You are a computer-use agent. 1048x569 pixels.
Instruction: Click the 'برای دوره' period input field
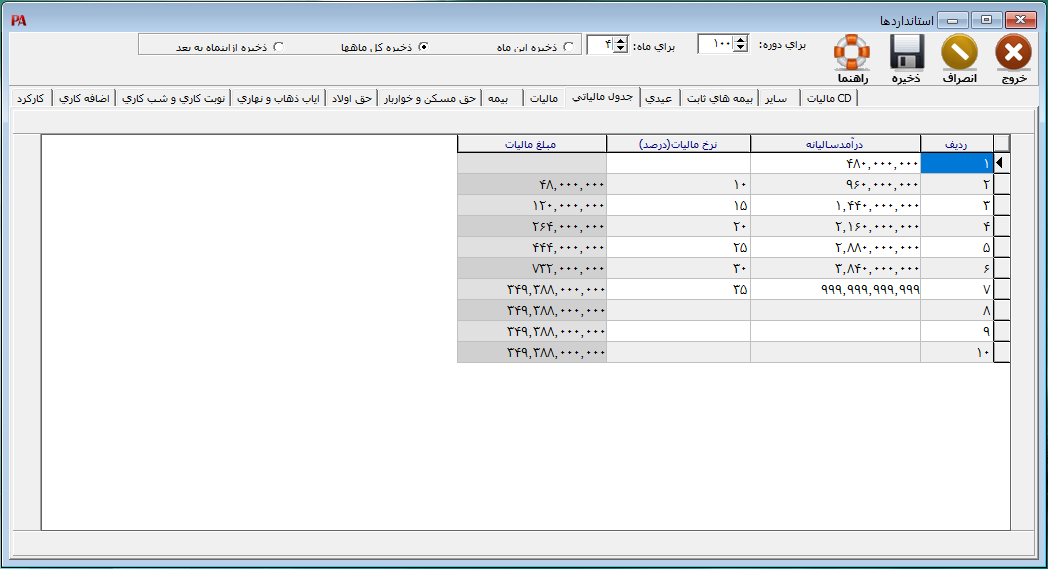tap(714, 44)
